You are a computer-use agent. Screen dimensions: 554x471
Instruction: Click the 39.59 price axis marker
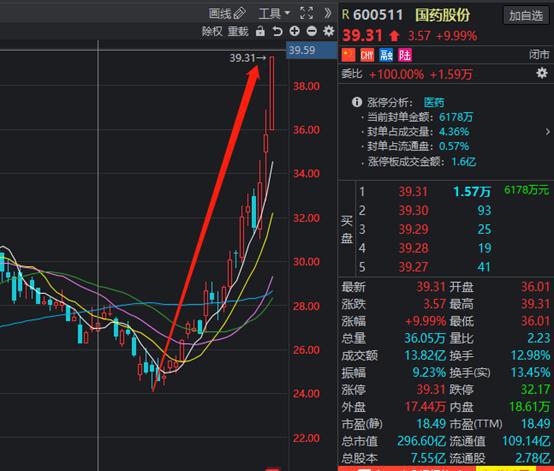tap(311, 50)
